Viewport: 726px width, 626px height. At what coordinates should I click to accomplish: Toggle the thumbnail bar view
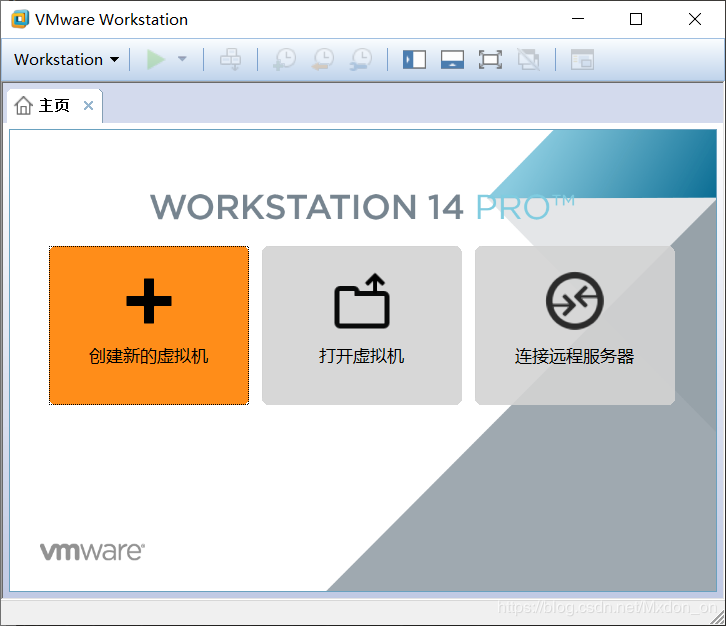(452, 60)
